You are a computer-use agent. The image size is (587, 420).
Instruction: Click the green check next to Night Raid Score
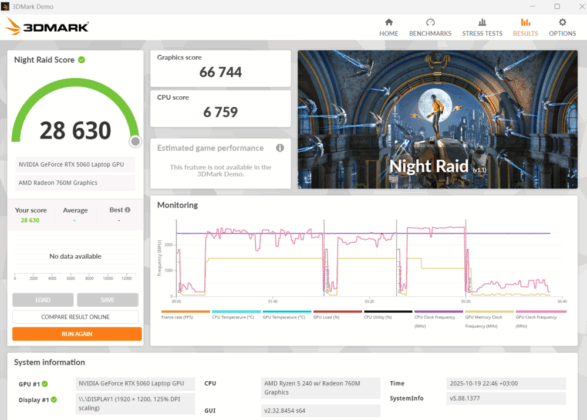pyautogui.click(x=82, y=60)
